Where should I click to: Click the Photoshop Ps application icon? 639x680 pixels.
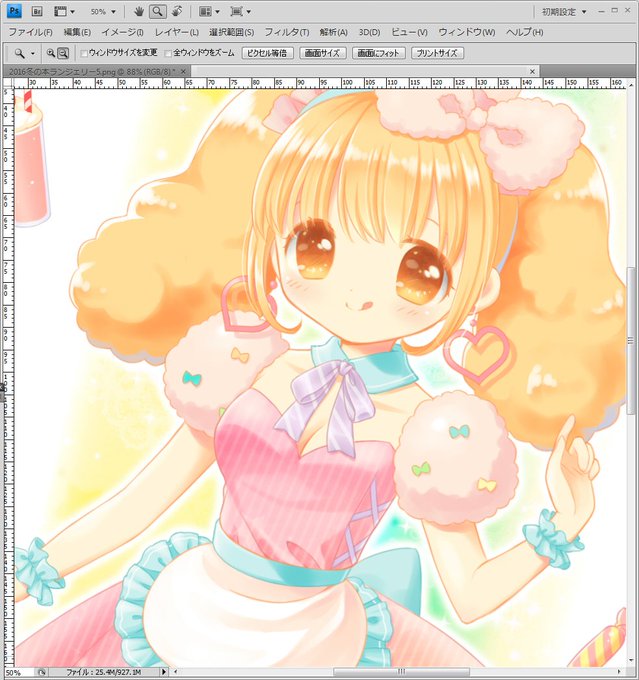[x=14, y=11]
